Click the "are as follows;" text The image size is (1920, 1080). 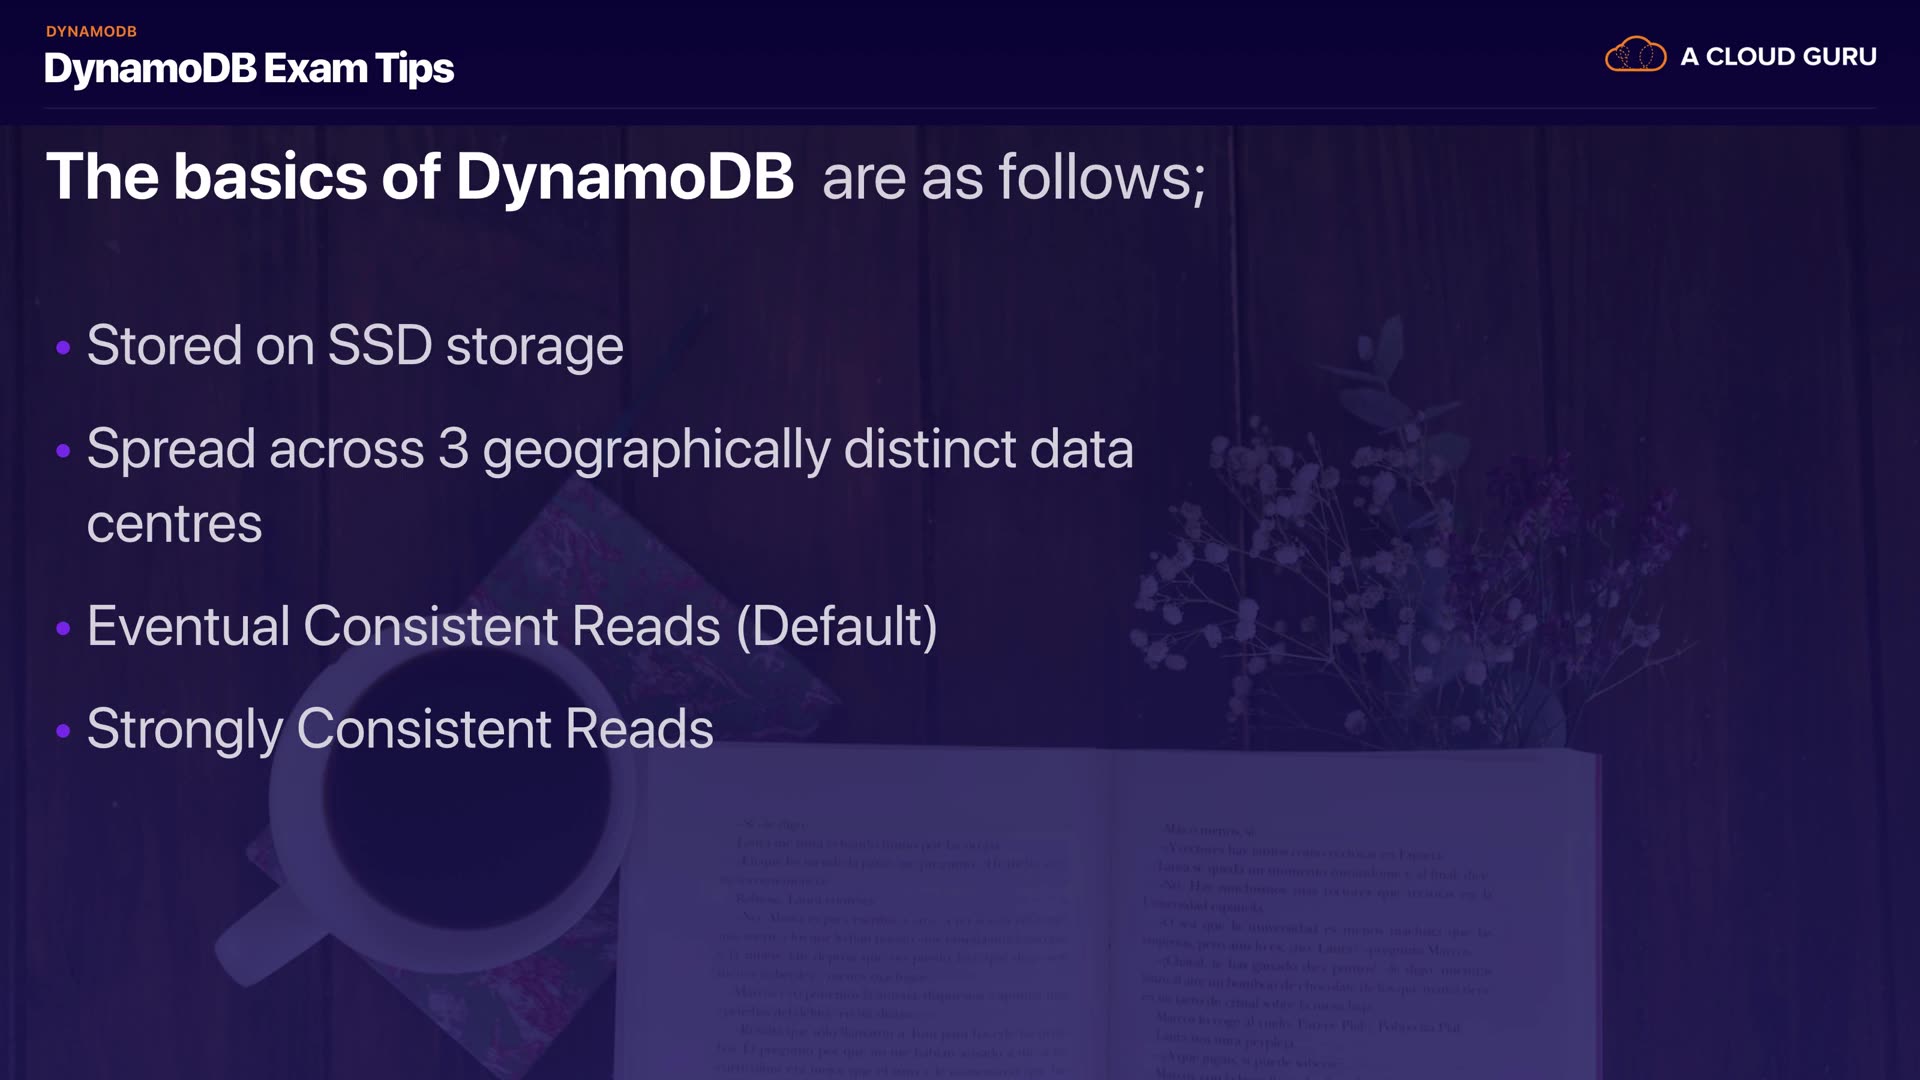(1014, 178)
